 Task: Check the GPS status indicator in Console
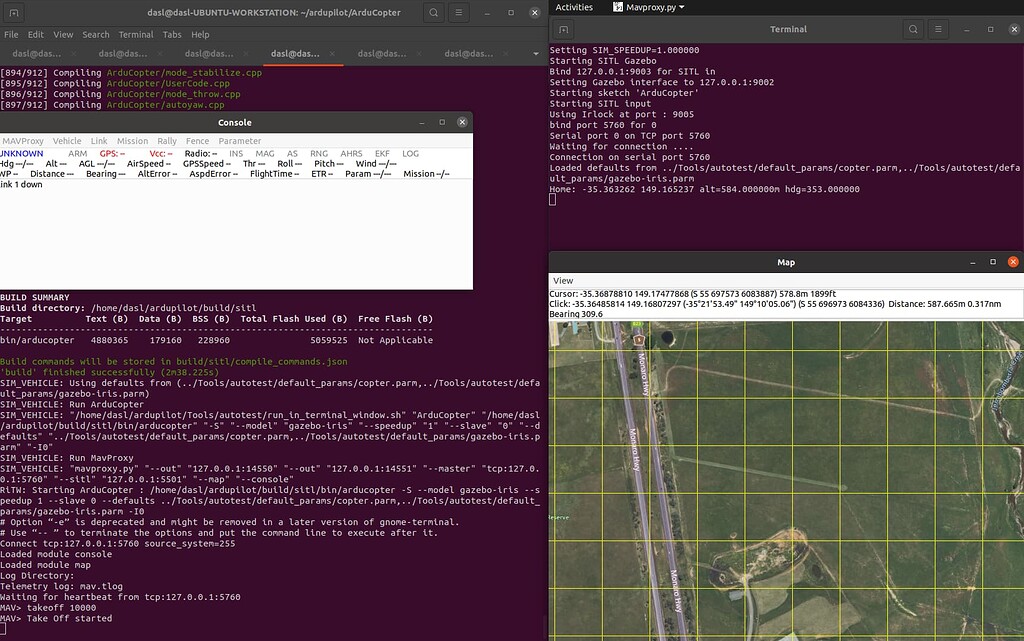(113, 154)
